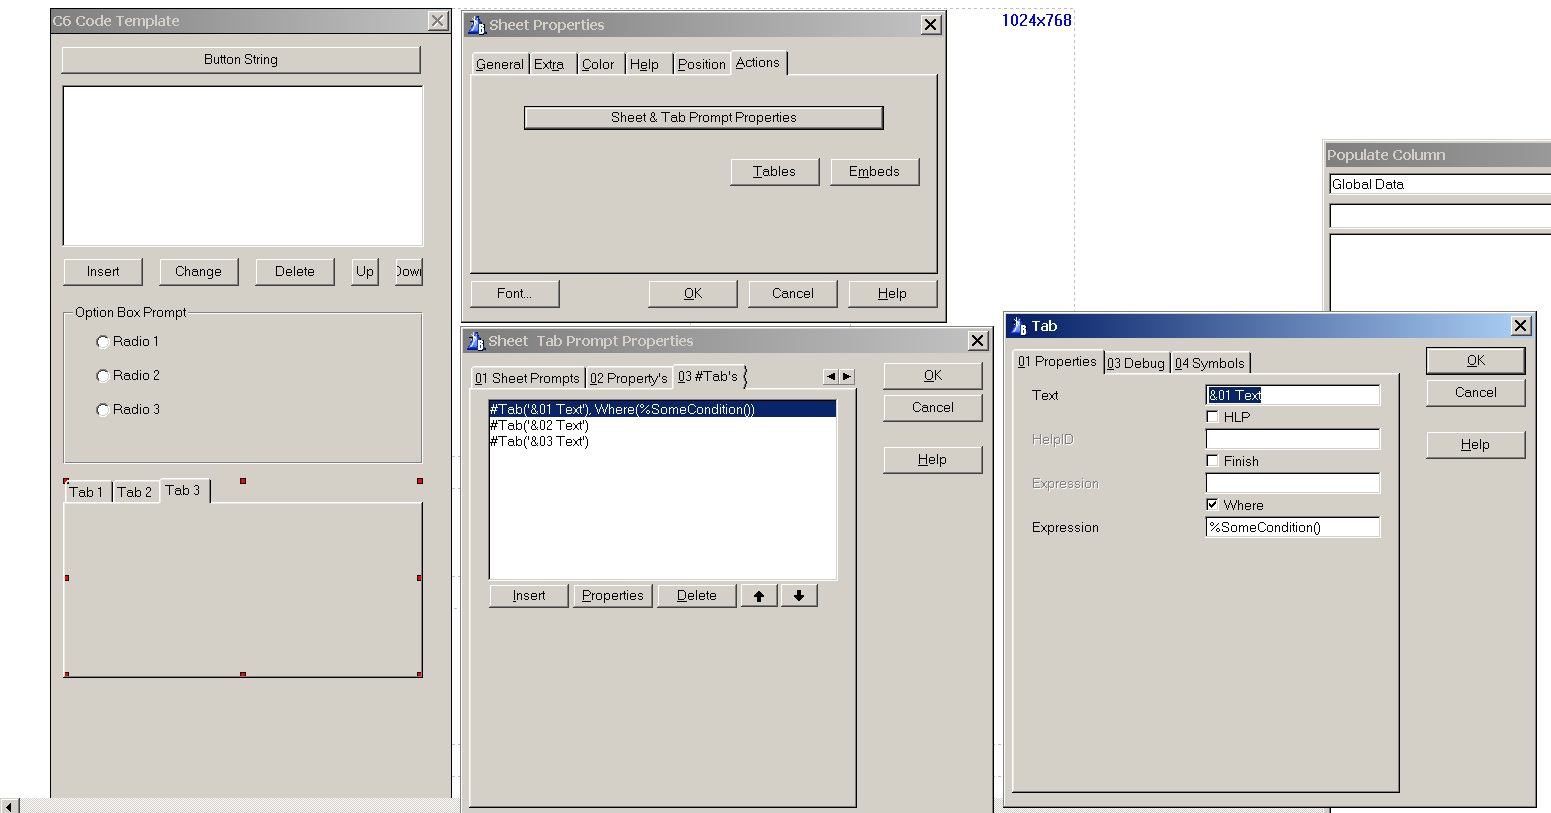Open the 02 Property's tab
1551x813 pixels.
coord(628,378)
